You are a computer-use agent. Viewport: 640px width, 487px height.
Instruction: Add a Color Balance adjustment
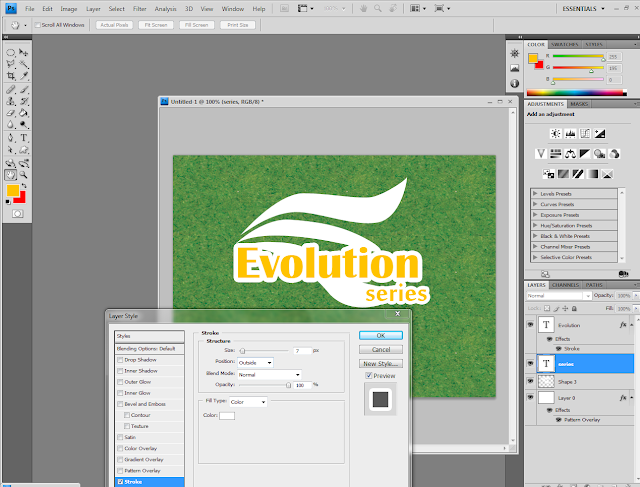pyautogui.click(x=570, y=153)
